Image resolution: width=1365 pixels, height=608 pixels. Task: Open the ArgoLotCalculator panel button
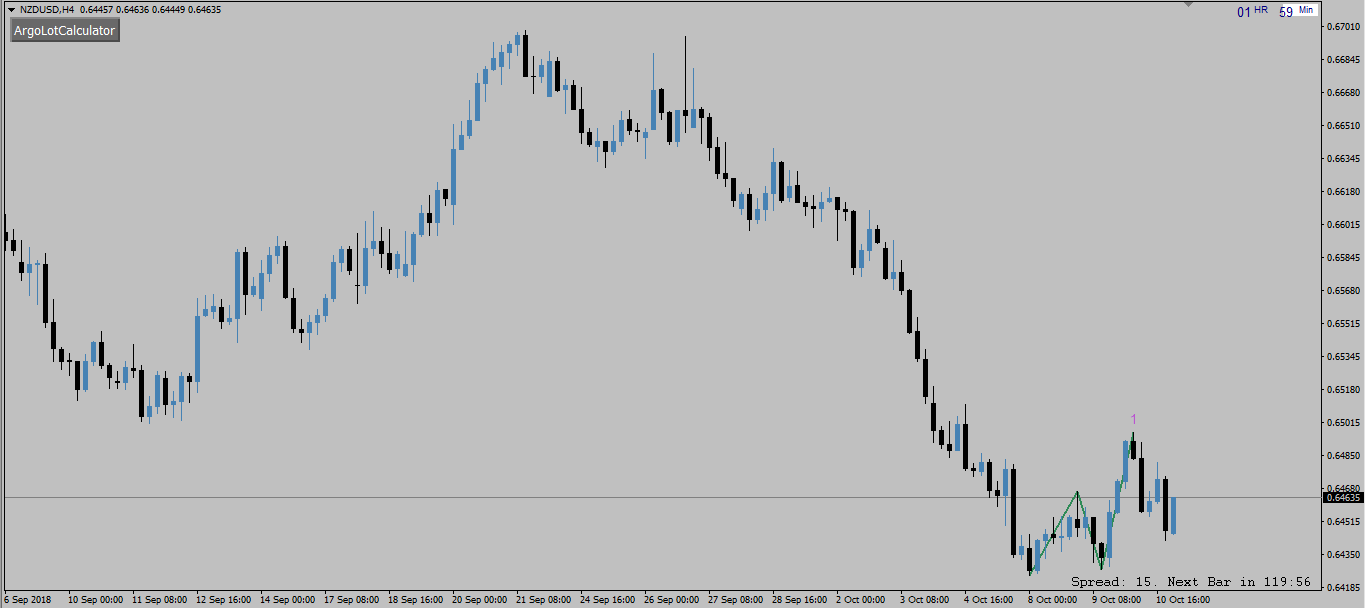click(65, 31)
